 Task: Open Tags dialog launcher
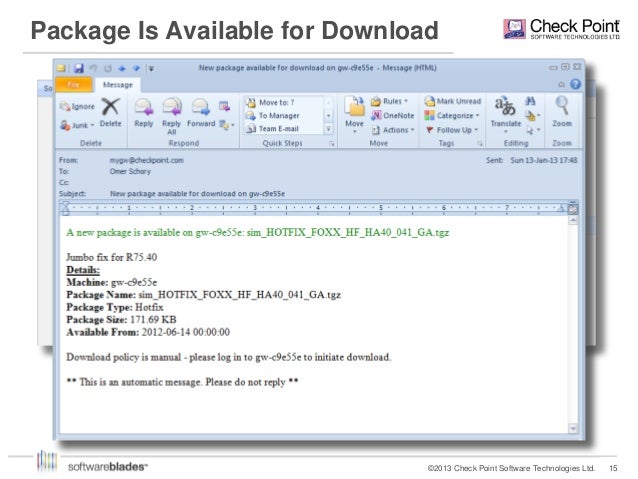click(480, 144)
